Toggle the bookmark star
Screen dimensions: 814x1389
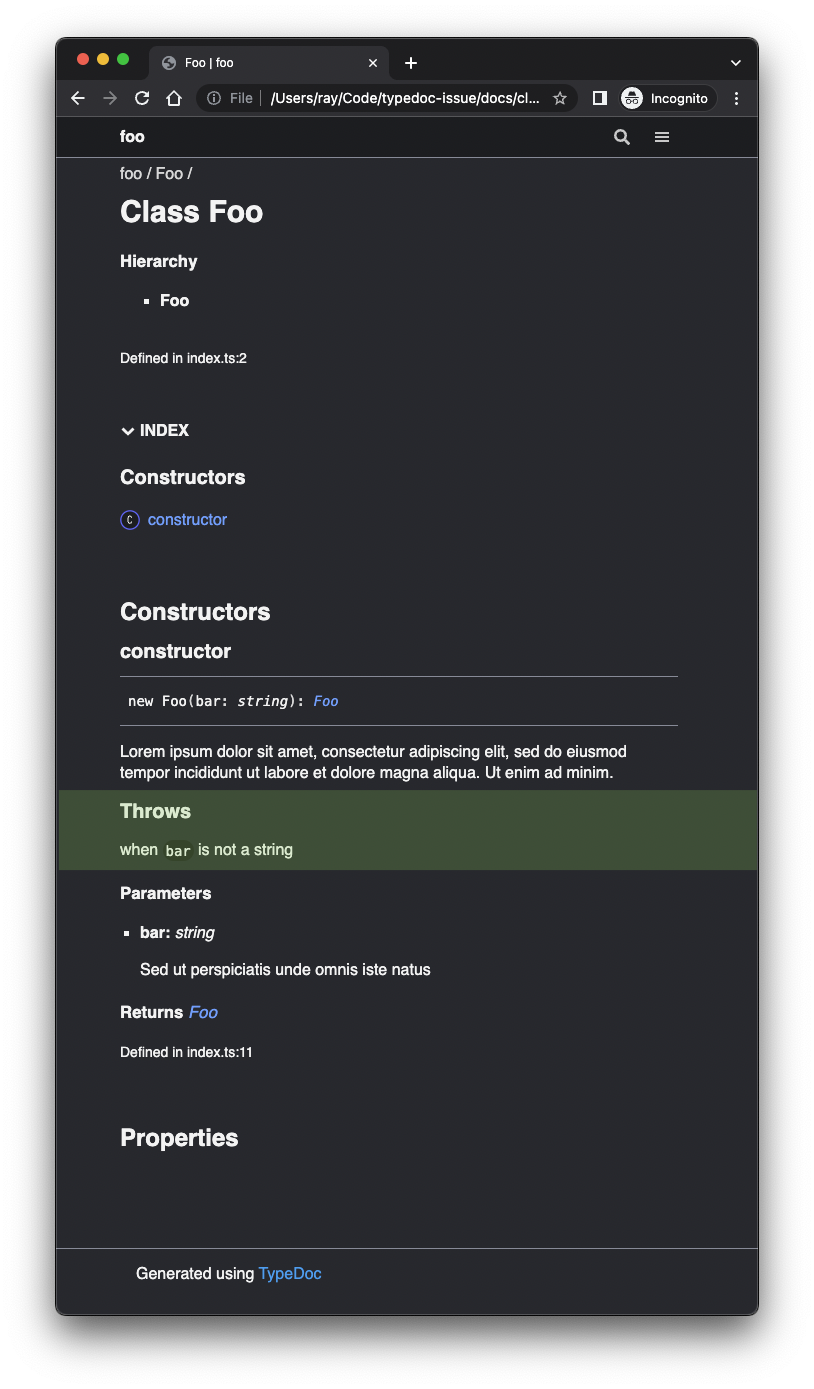(x=560, y=98)
